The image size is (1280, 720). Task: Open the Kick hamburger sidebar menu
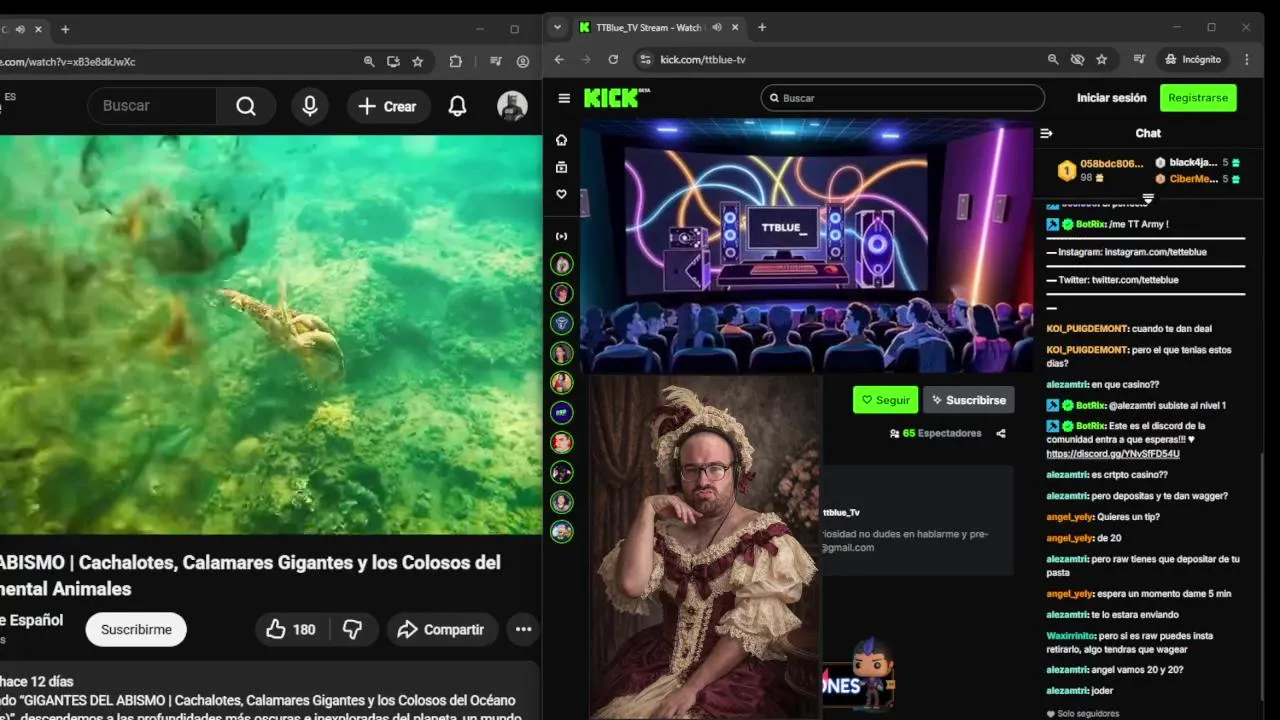tap(564, 98)
